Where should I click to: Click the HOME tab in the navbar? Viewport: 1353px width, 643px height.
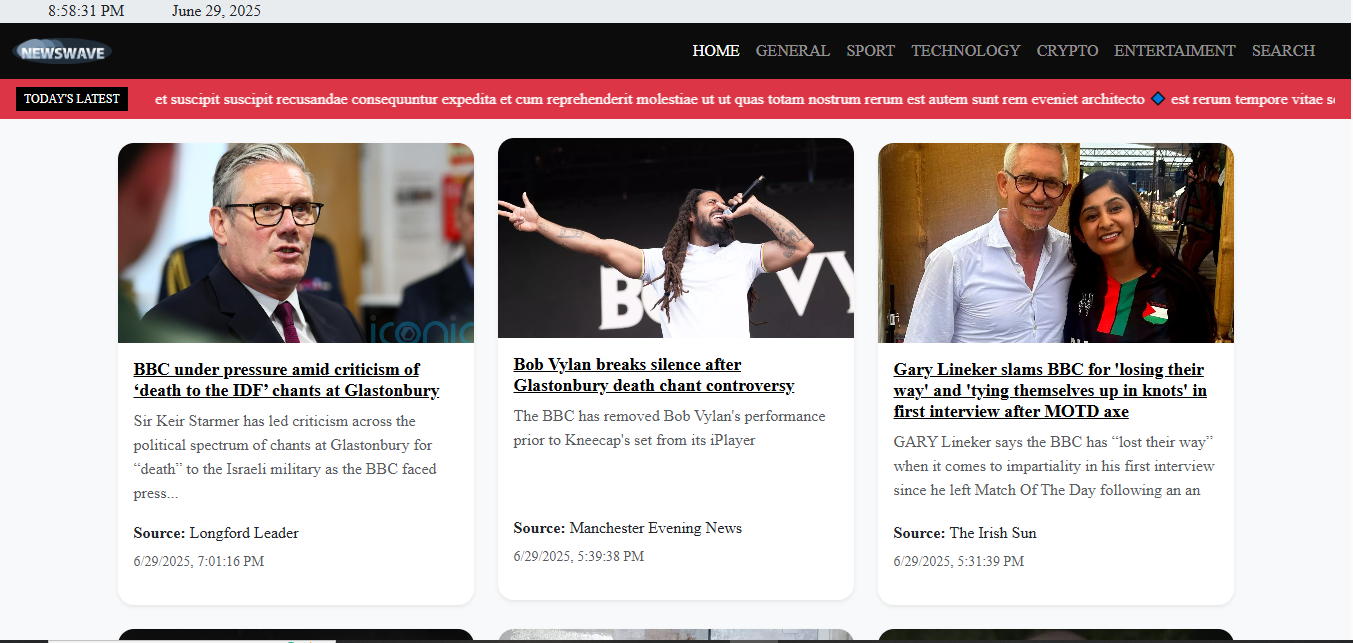(716, 50)
